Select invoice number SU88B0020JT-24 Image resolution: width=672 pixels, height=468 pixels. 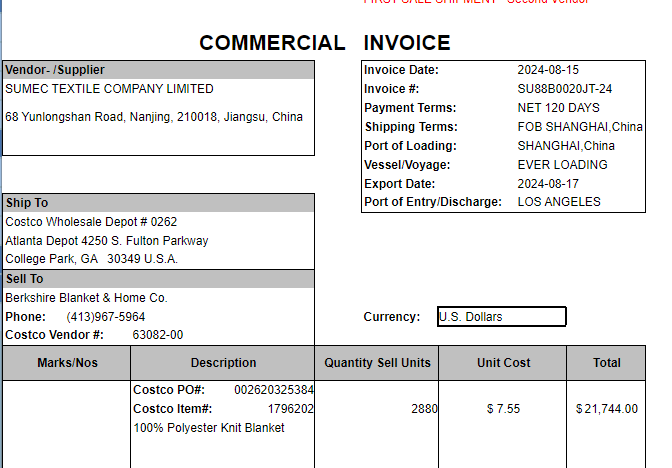(565, 89)
